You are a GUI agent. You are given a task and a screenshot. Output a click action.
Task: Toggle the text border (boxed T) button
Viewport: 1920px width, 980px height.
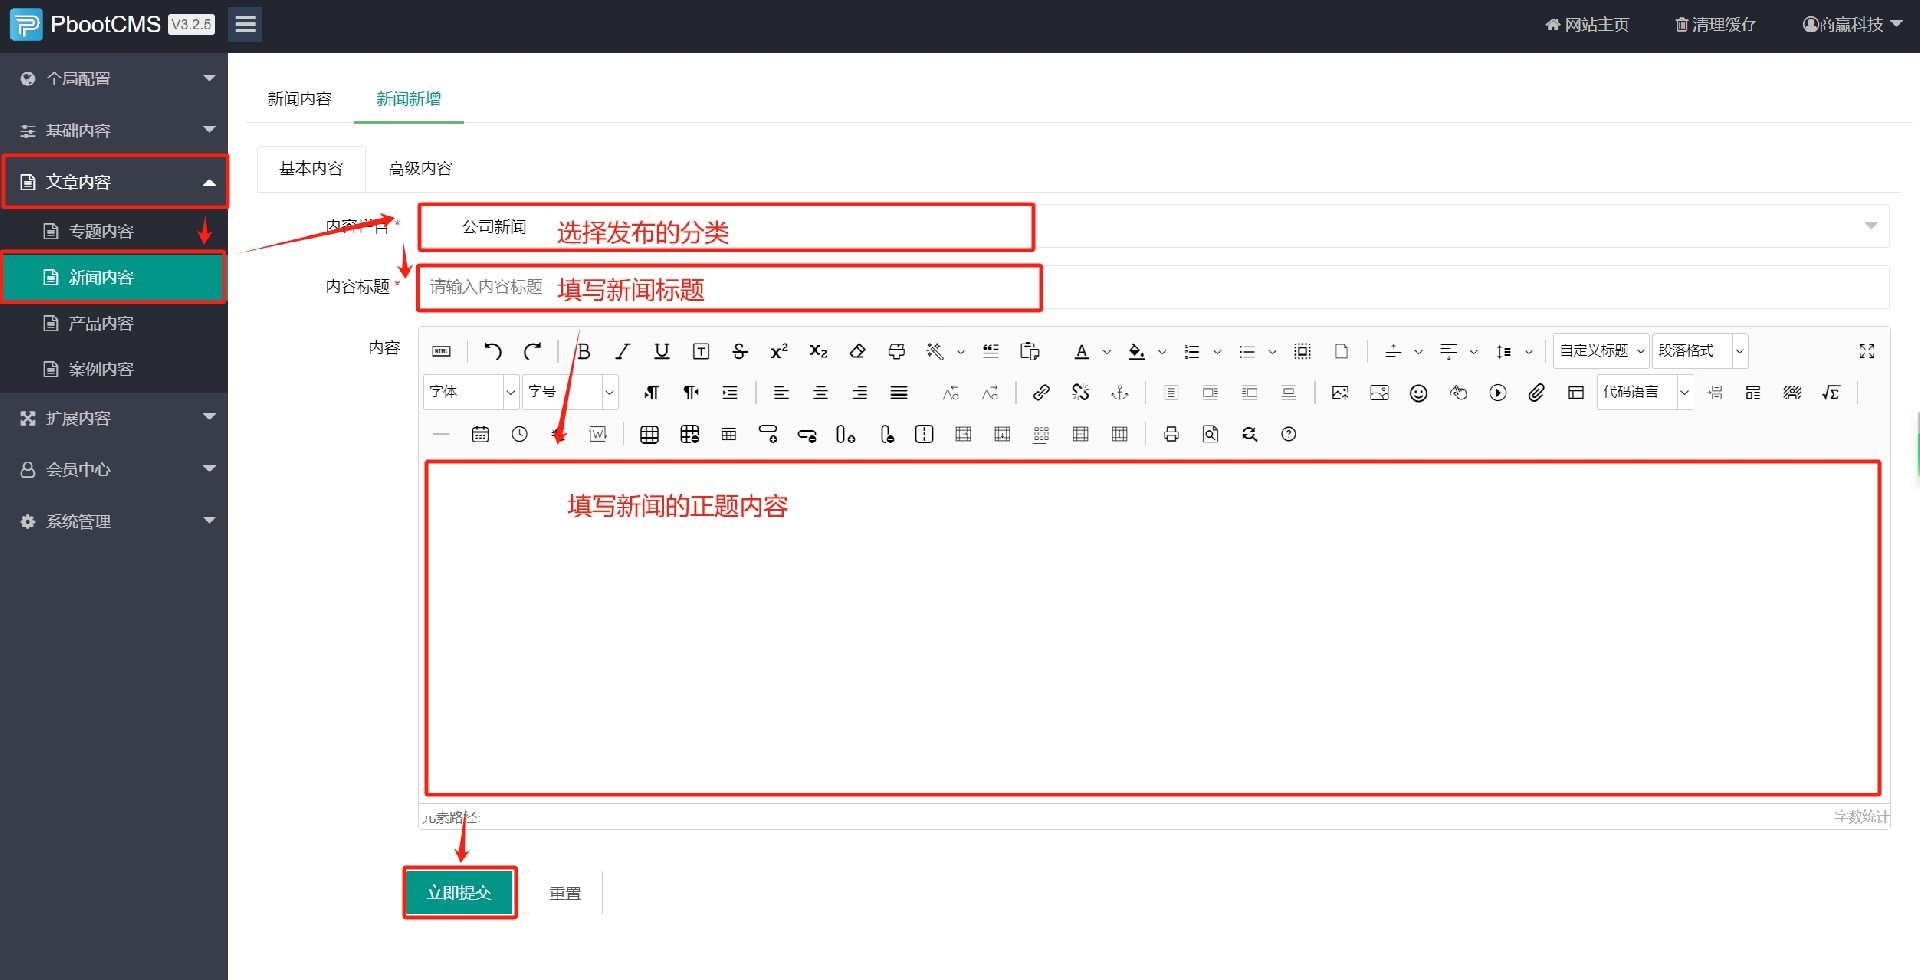click(701, 351)
